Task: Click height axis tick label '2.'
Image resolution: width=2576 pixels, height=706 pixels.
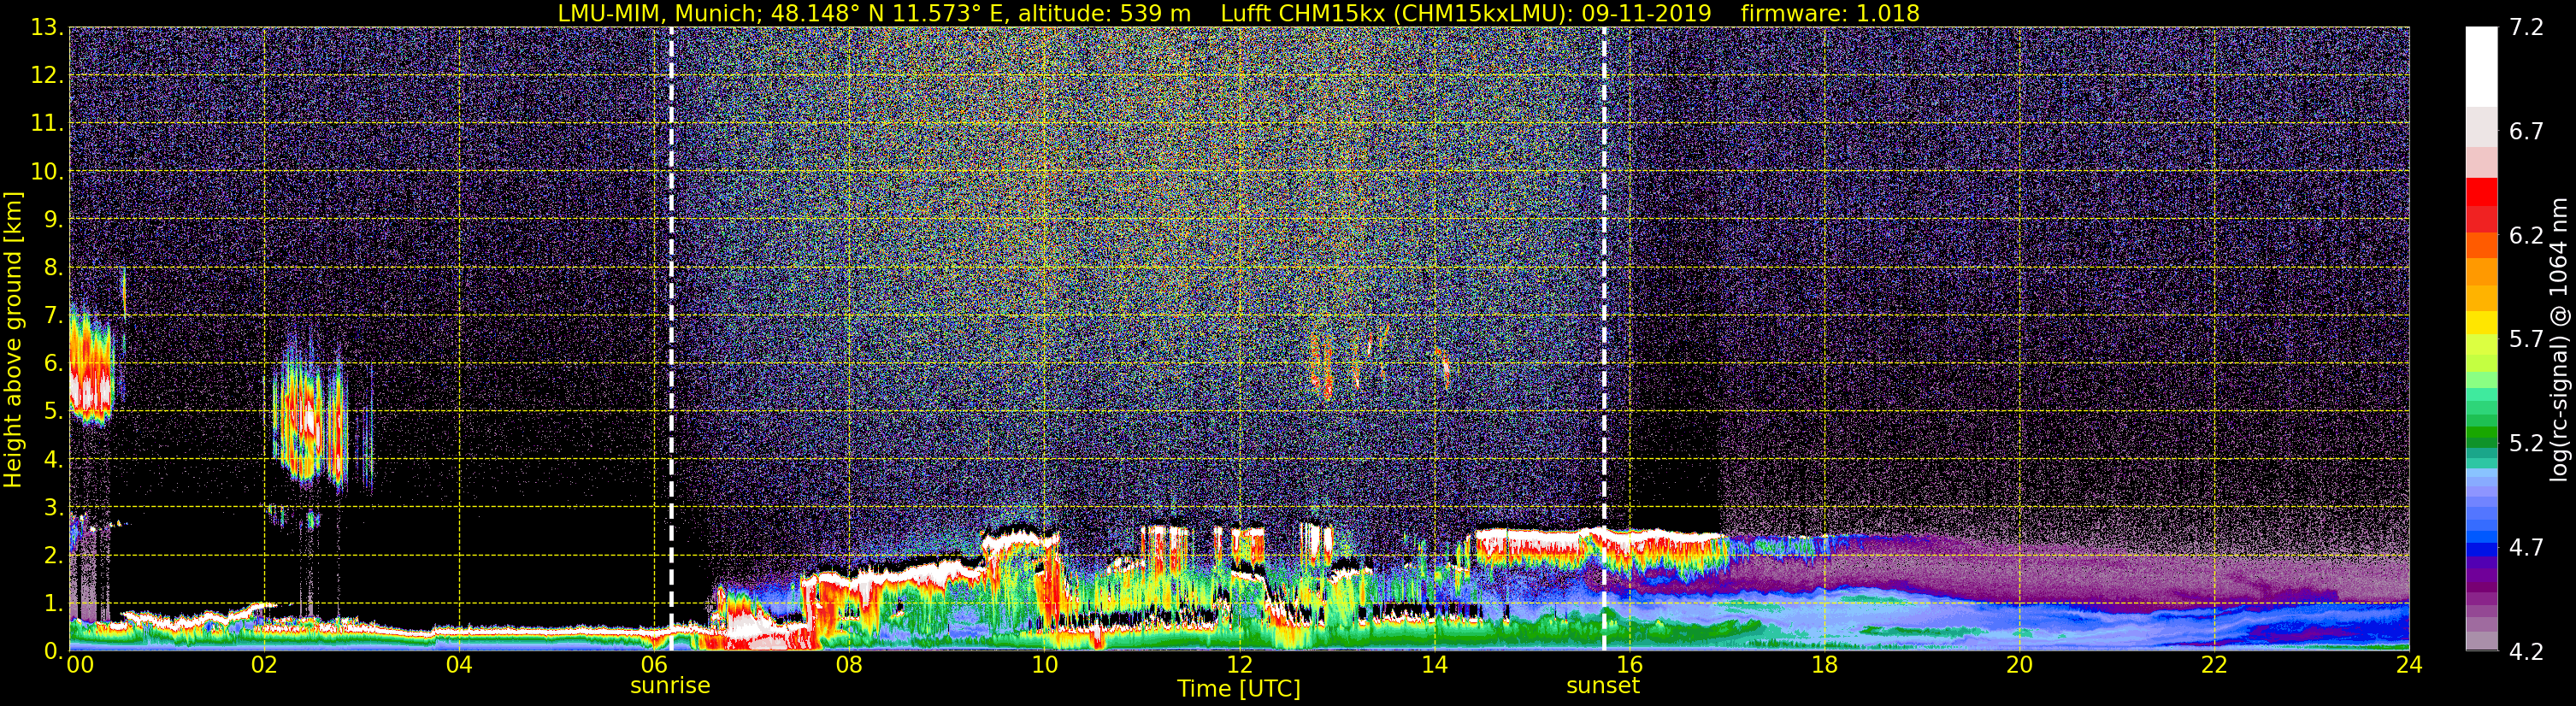Action: pos(54,555)
